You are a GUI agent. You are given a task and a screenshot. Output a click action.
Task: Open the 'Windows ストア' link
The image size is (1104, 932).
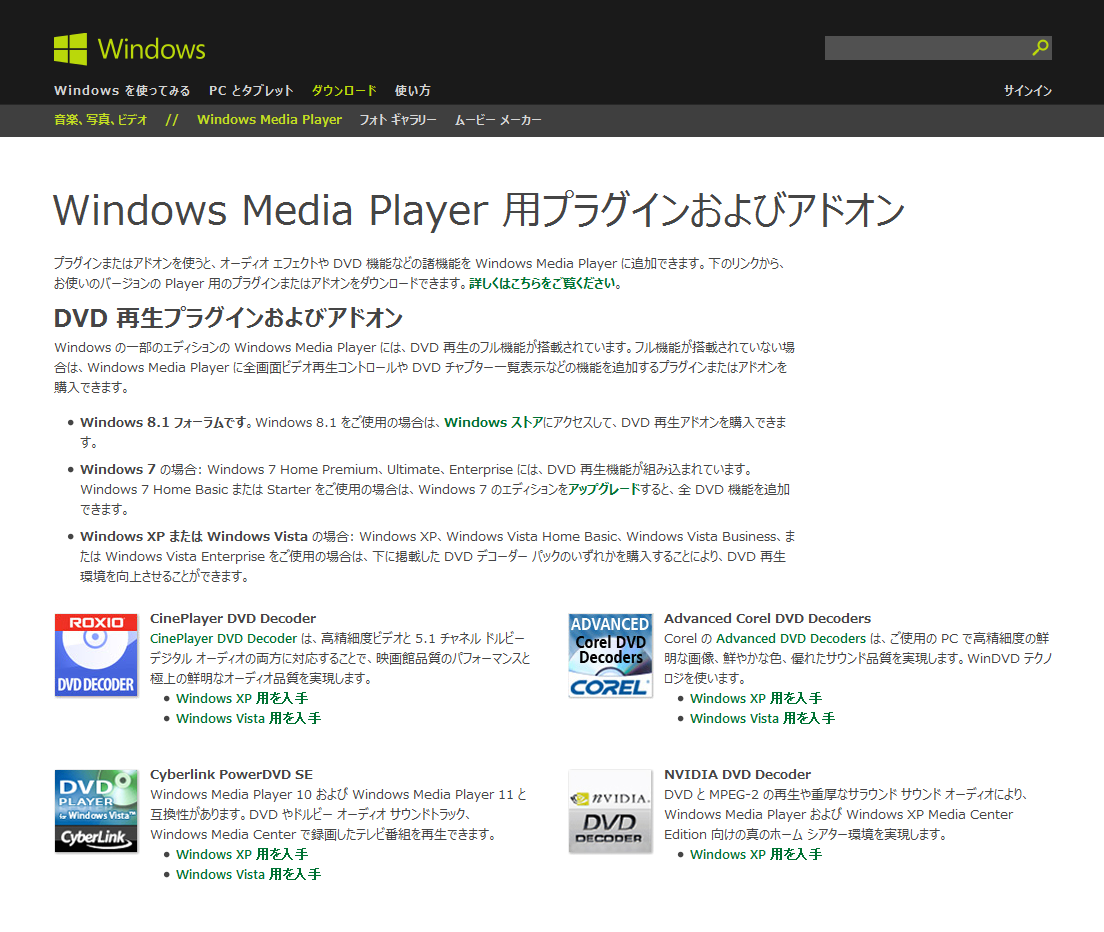(494, 422)
